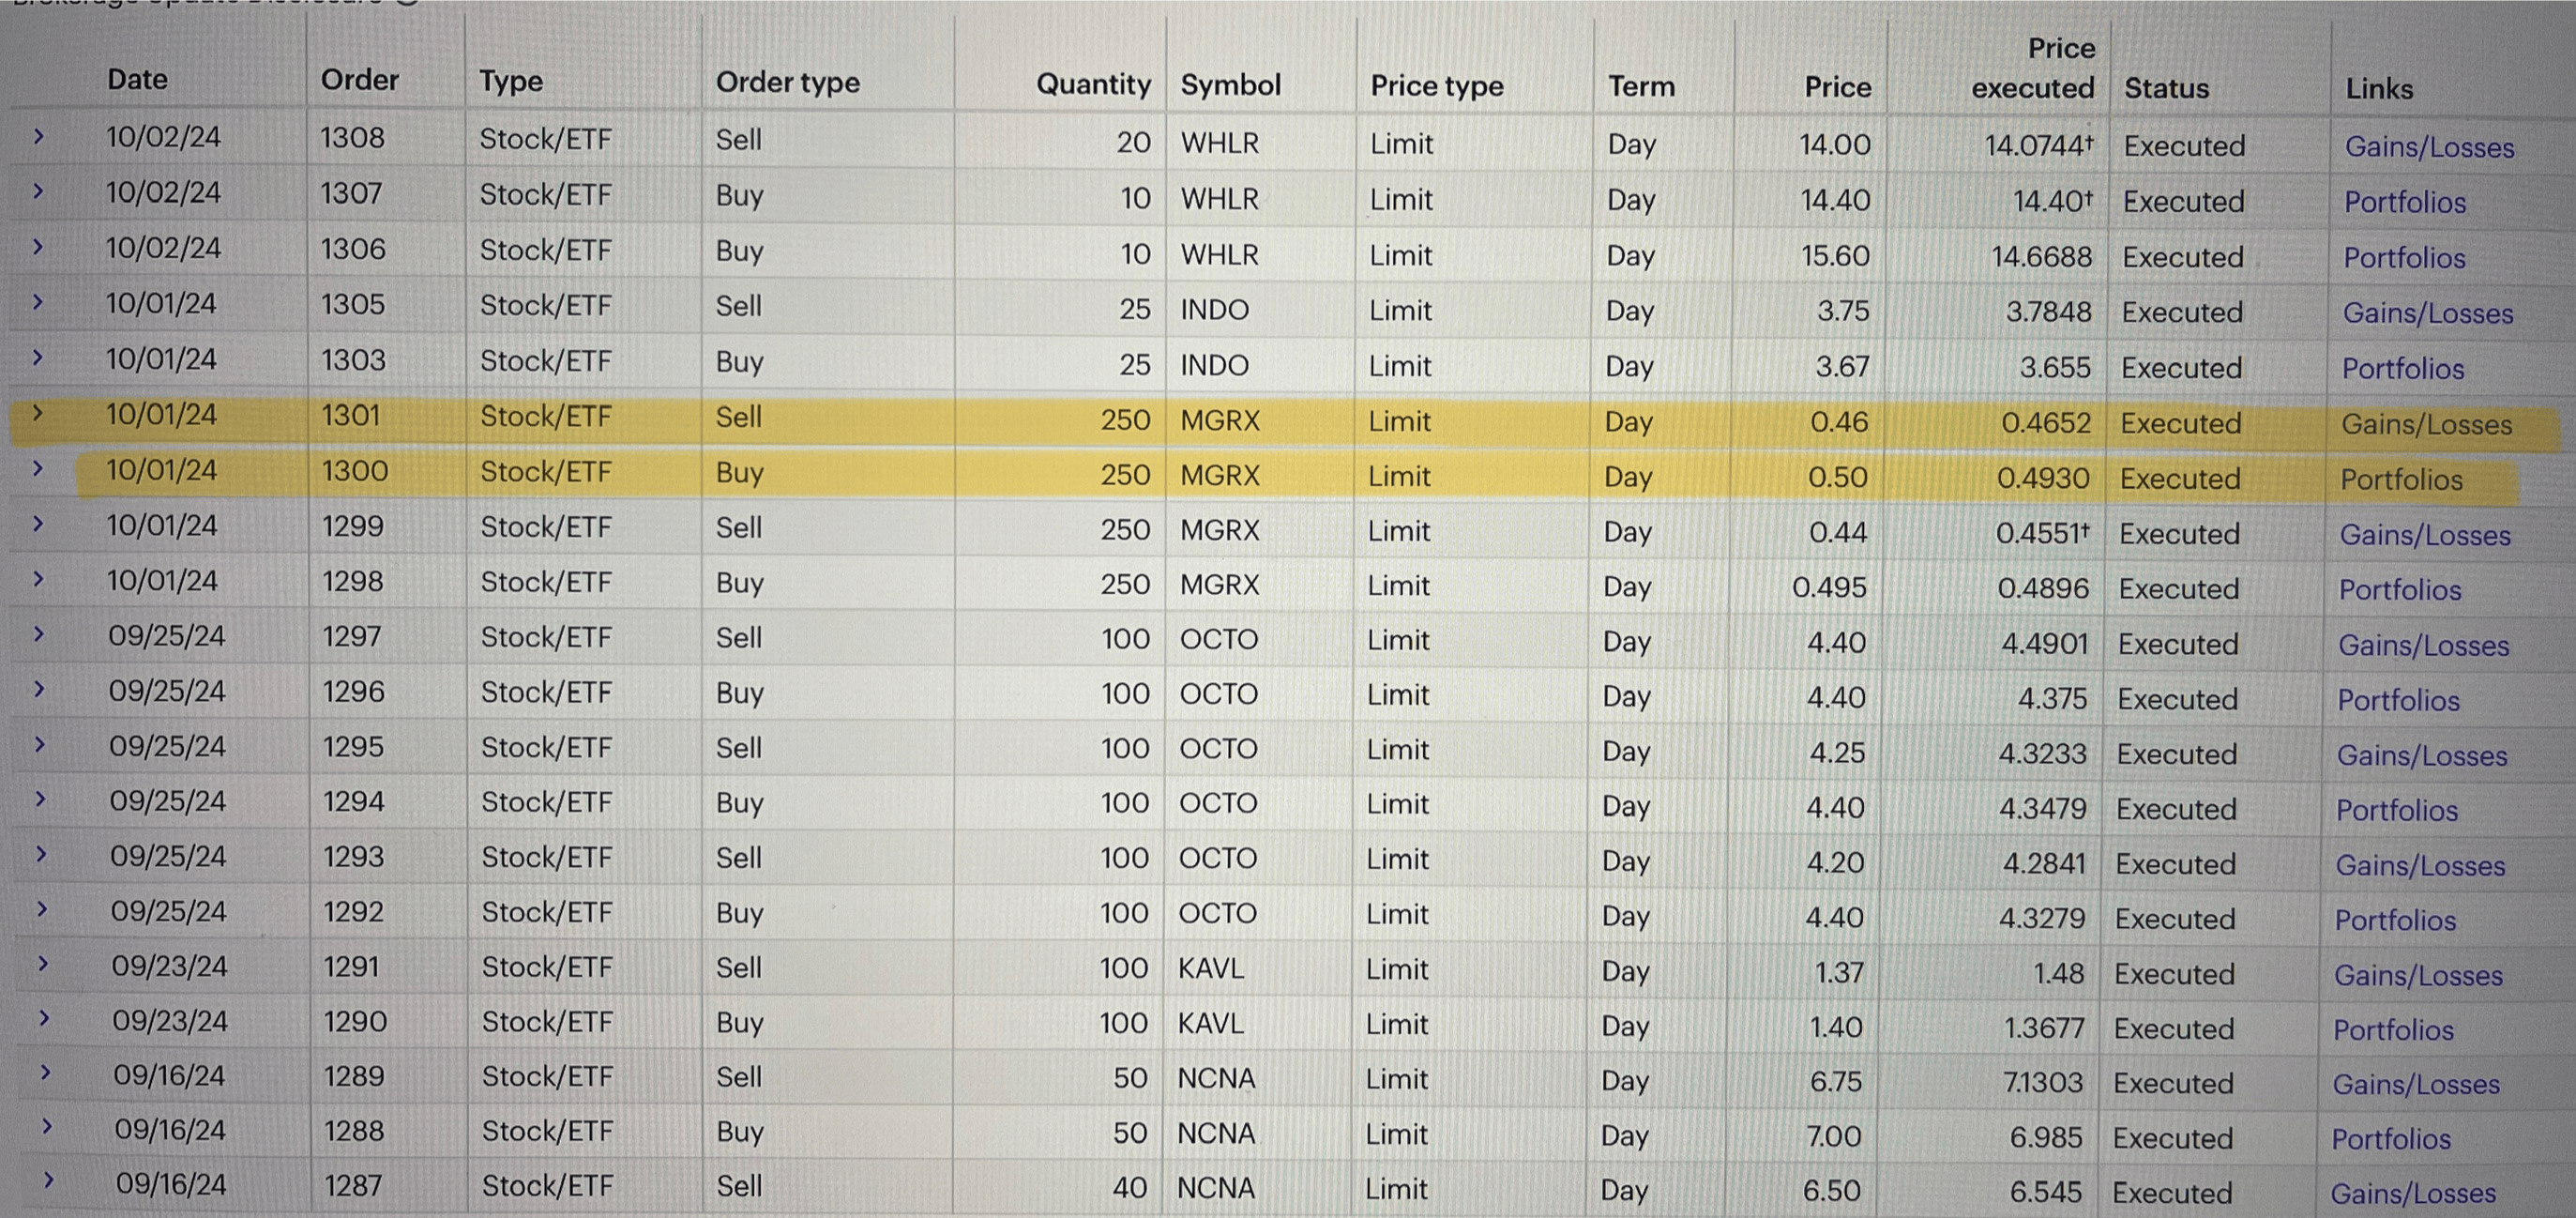Image resolution: width=2576 pixels, height=1218 pixels.
Task: Open Gains/Losses link for order 1308
Action: [2429, 148]
